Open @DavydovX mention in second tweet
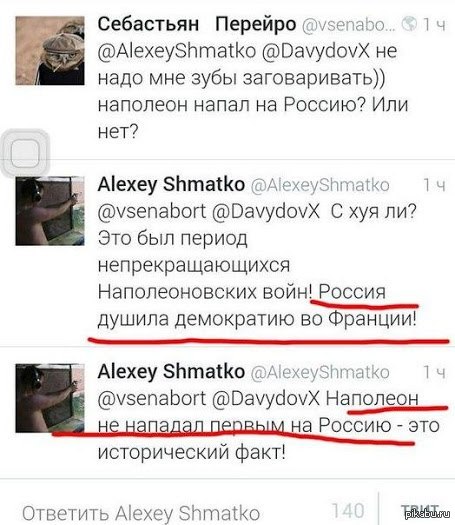455x525 pixels. point(266,212)
